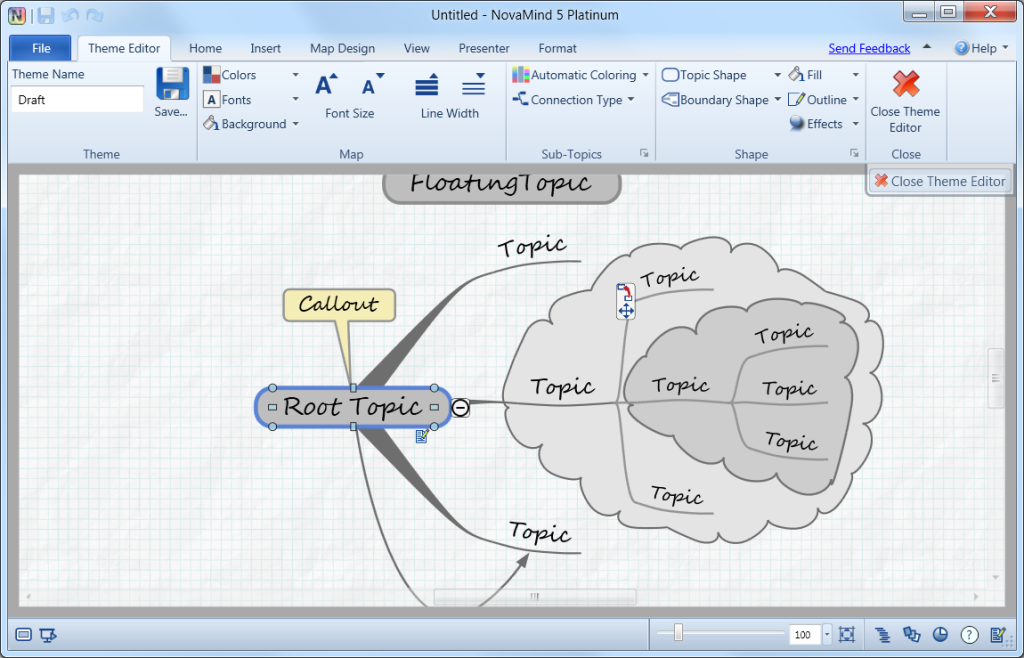Click the notes pencil icon in status bar
The height and width of the screenshot is (658, 1024).
pos(998,634)
